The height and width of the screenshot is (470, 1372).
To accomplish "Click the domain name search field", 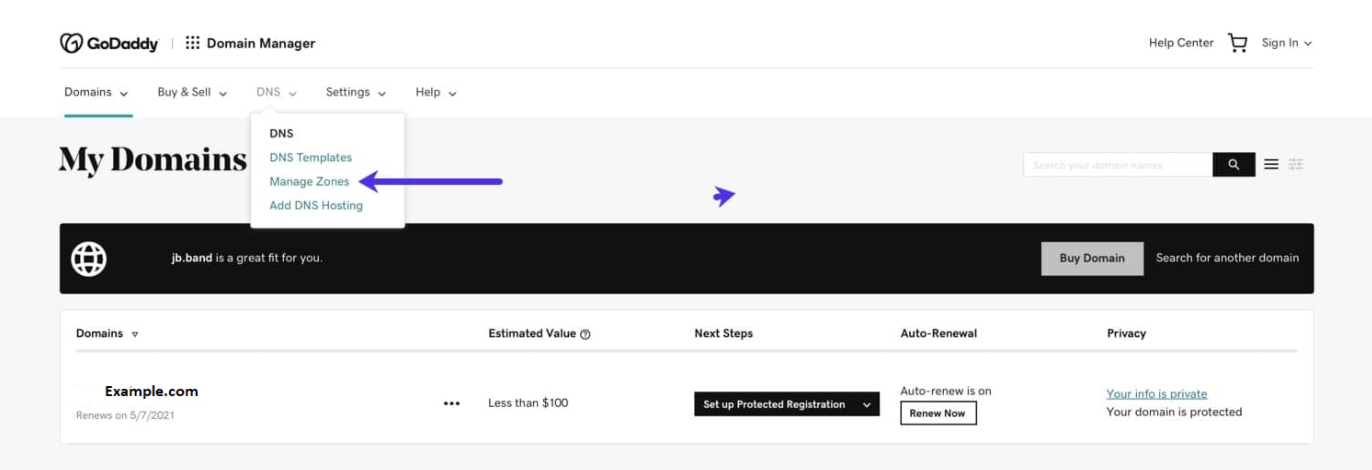I will click(1117, 165).
